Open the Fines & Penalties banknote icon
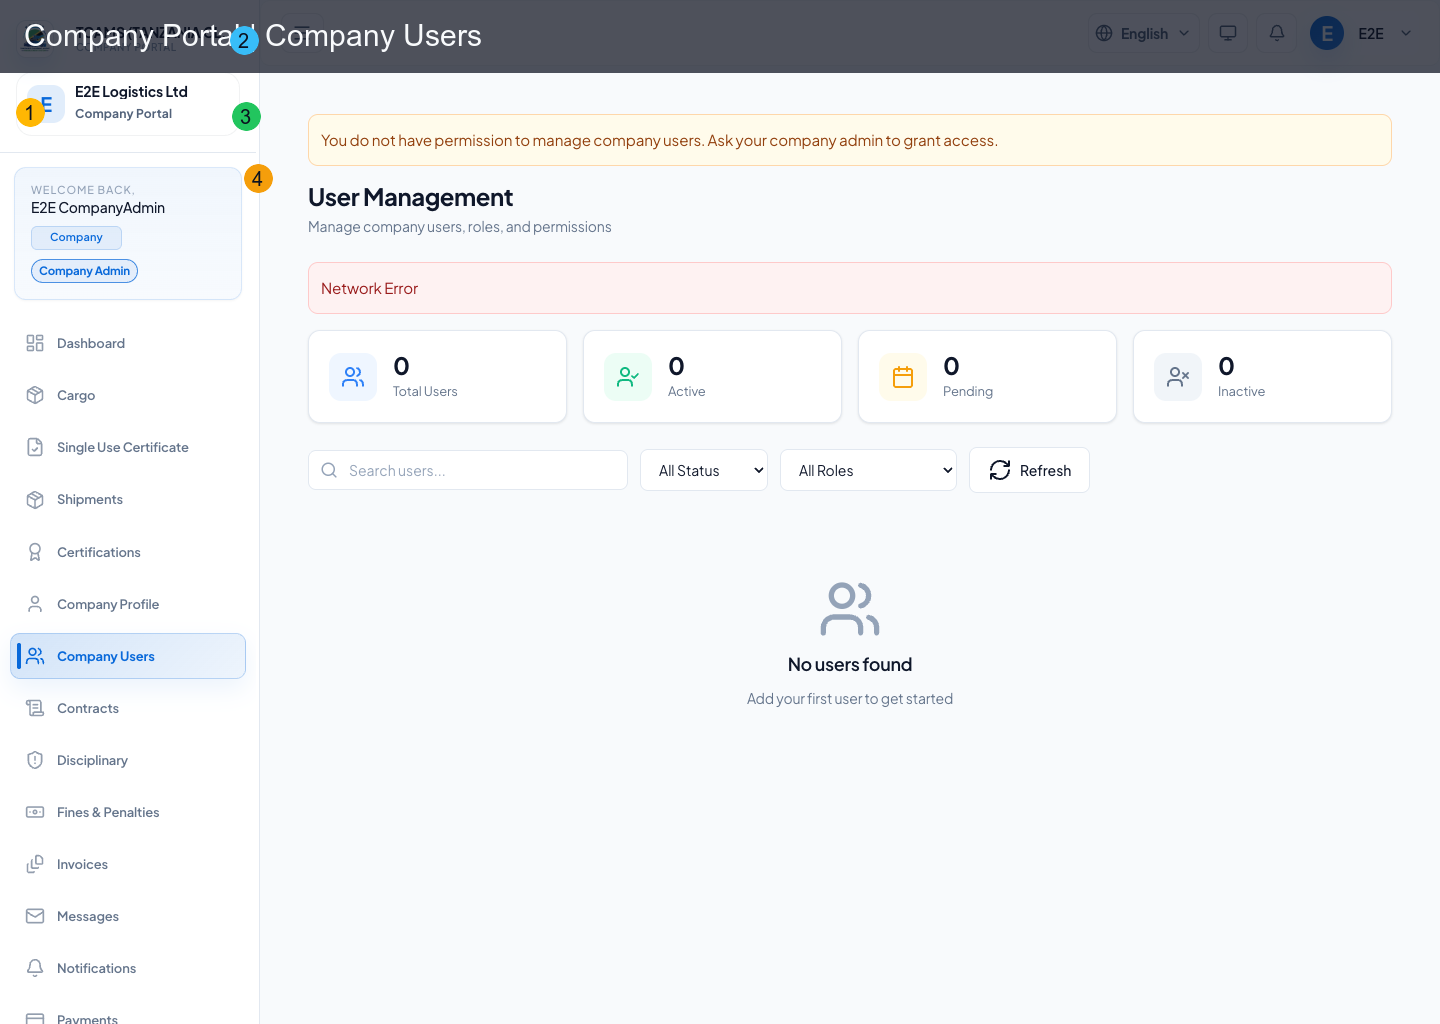1440x1024 pixels. (x=35, y=812)
